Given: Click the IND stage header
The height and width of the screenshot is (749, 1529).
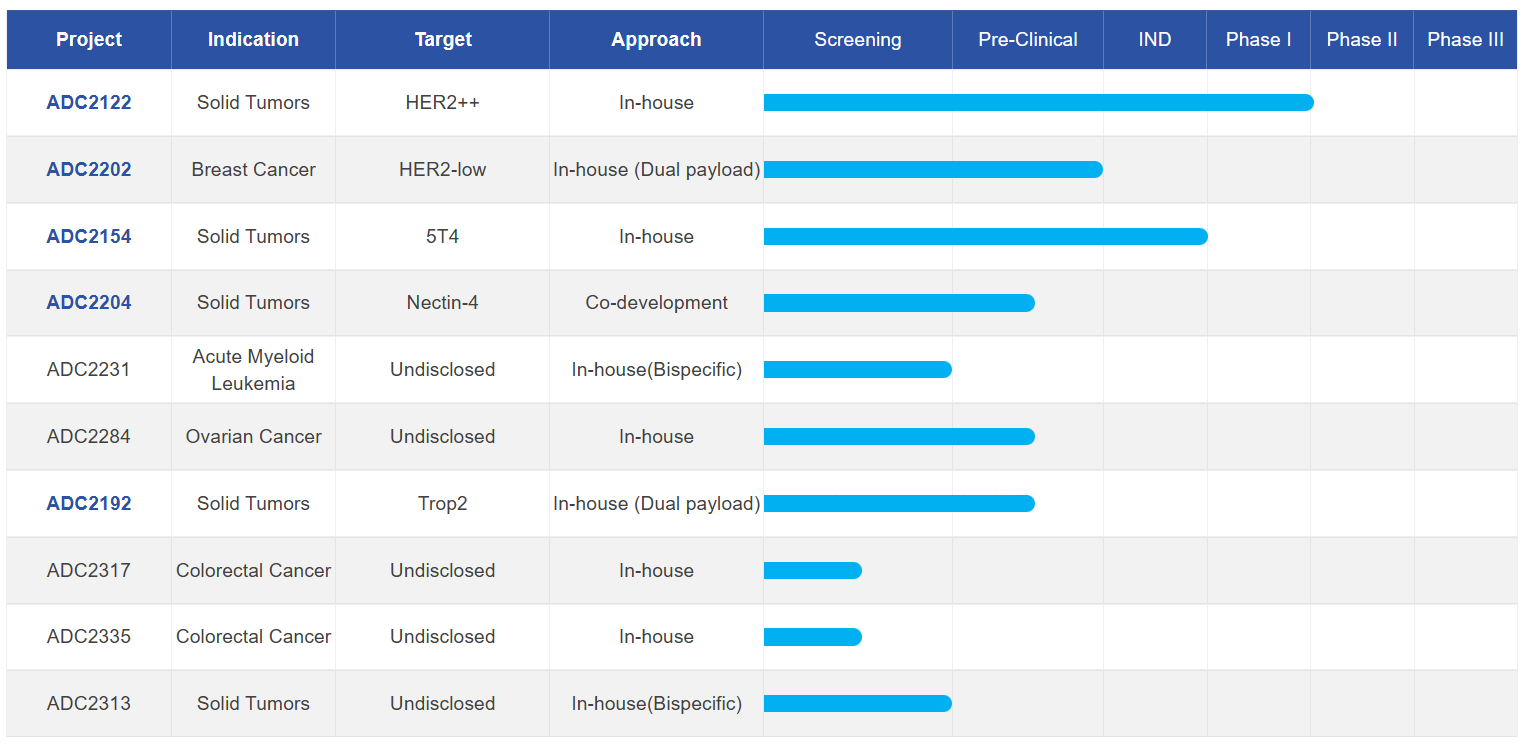Looking at the screenshot, I should pyautogui.click(x=1154, y=39).
